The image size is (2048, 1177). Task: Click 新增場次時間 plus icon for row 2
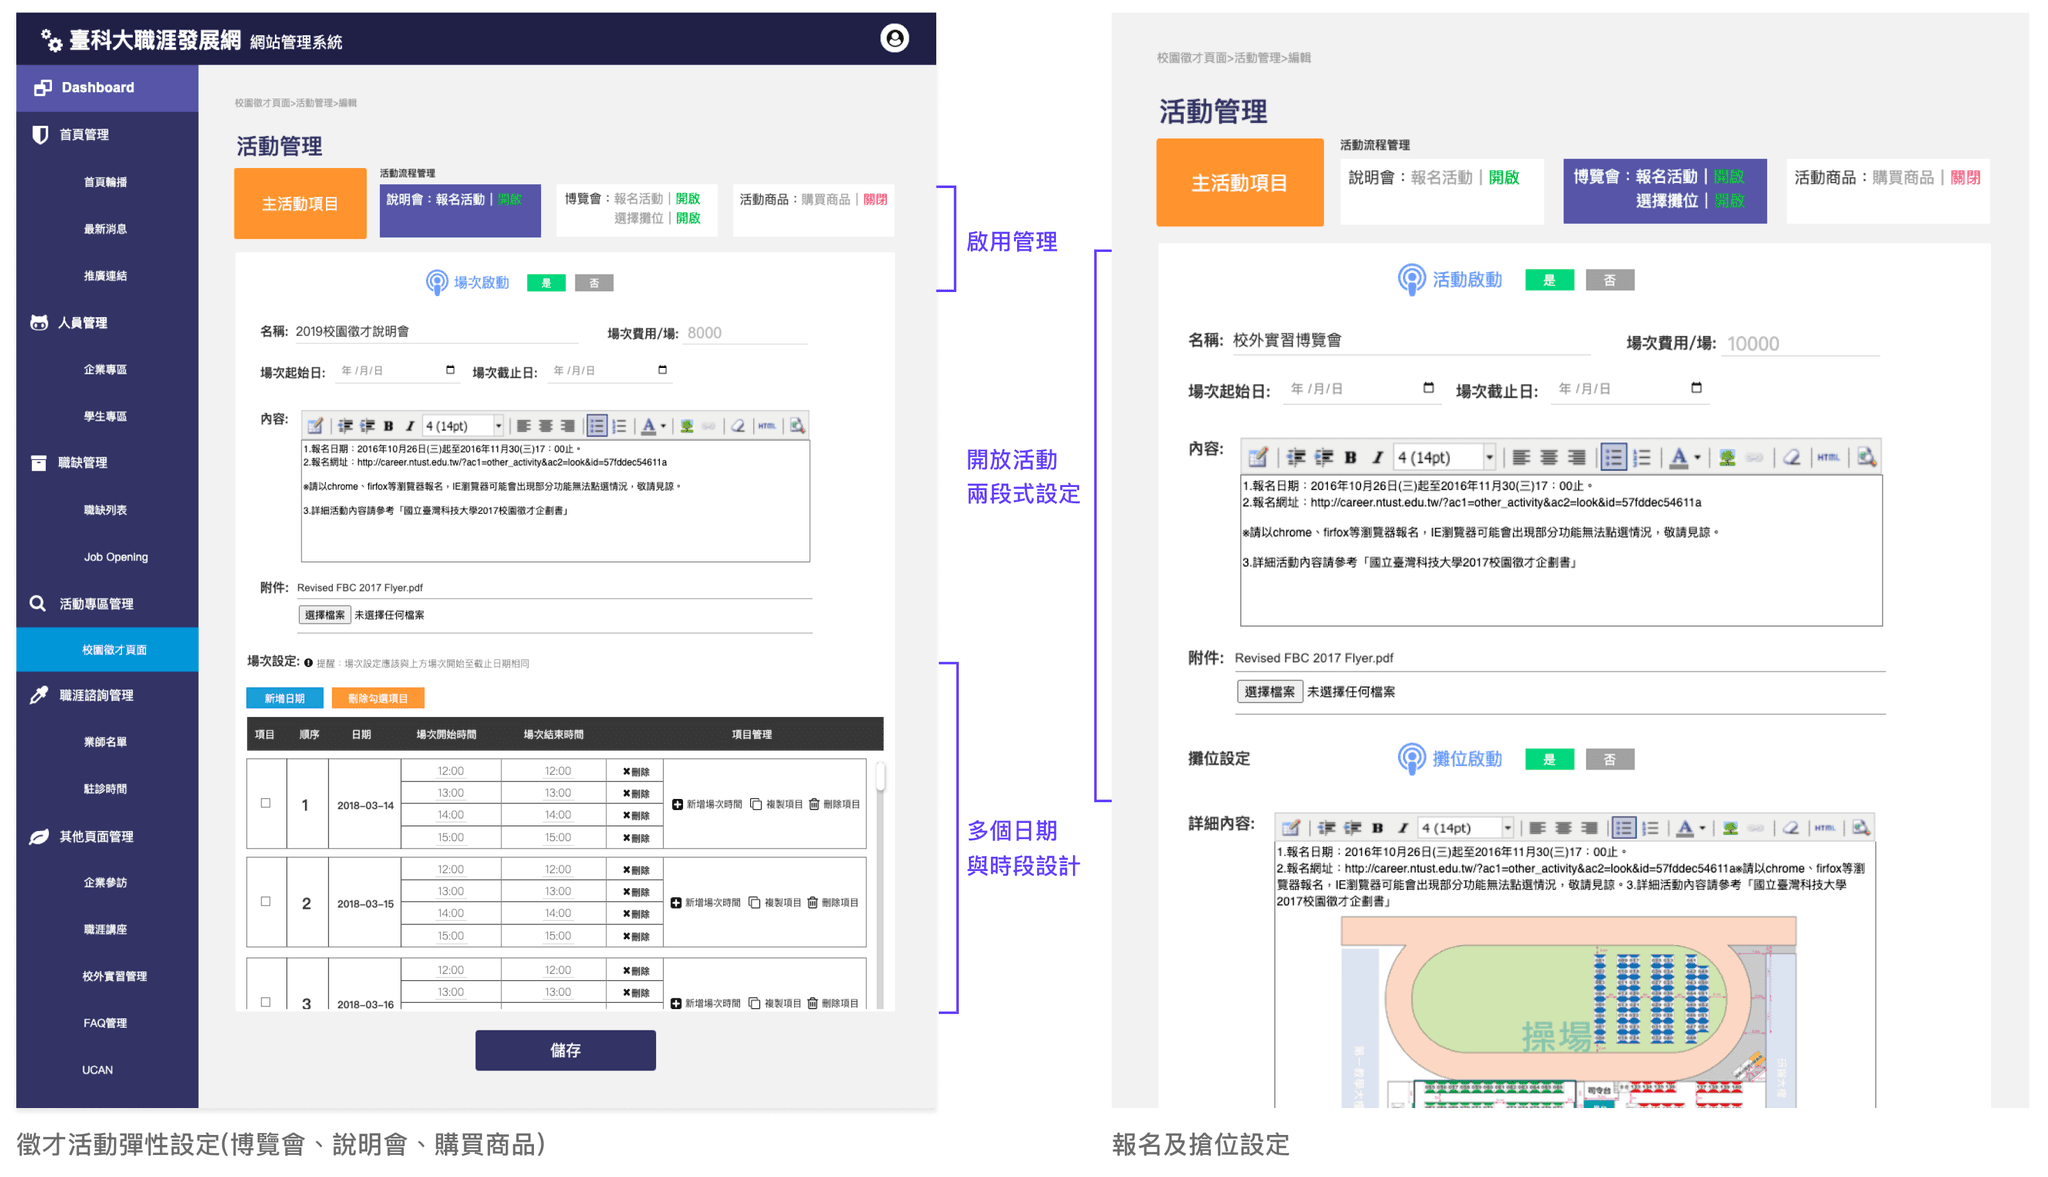677,903
